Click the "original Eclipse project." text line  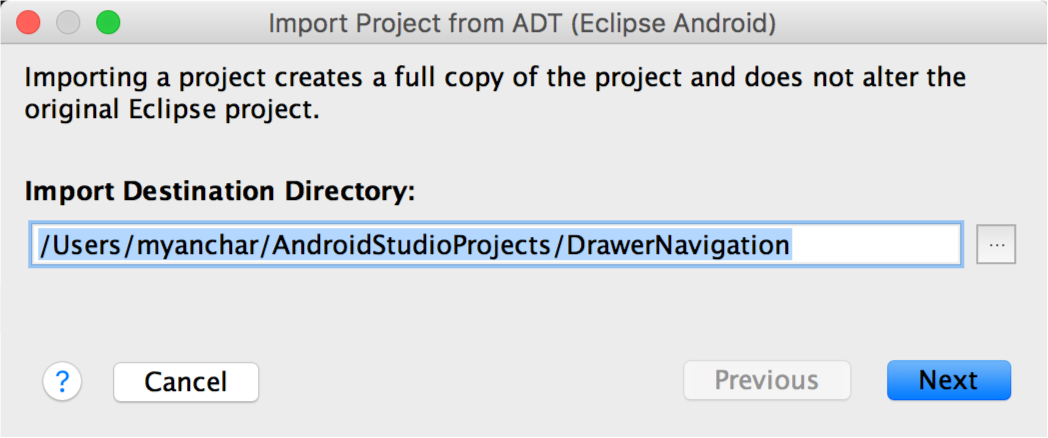(x=171, y=110)
